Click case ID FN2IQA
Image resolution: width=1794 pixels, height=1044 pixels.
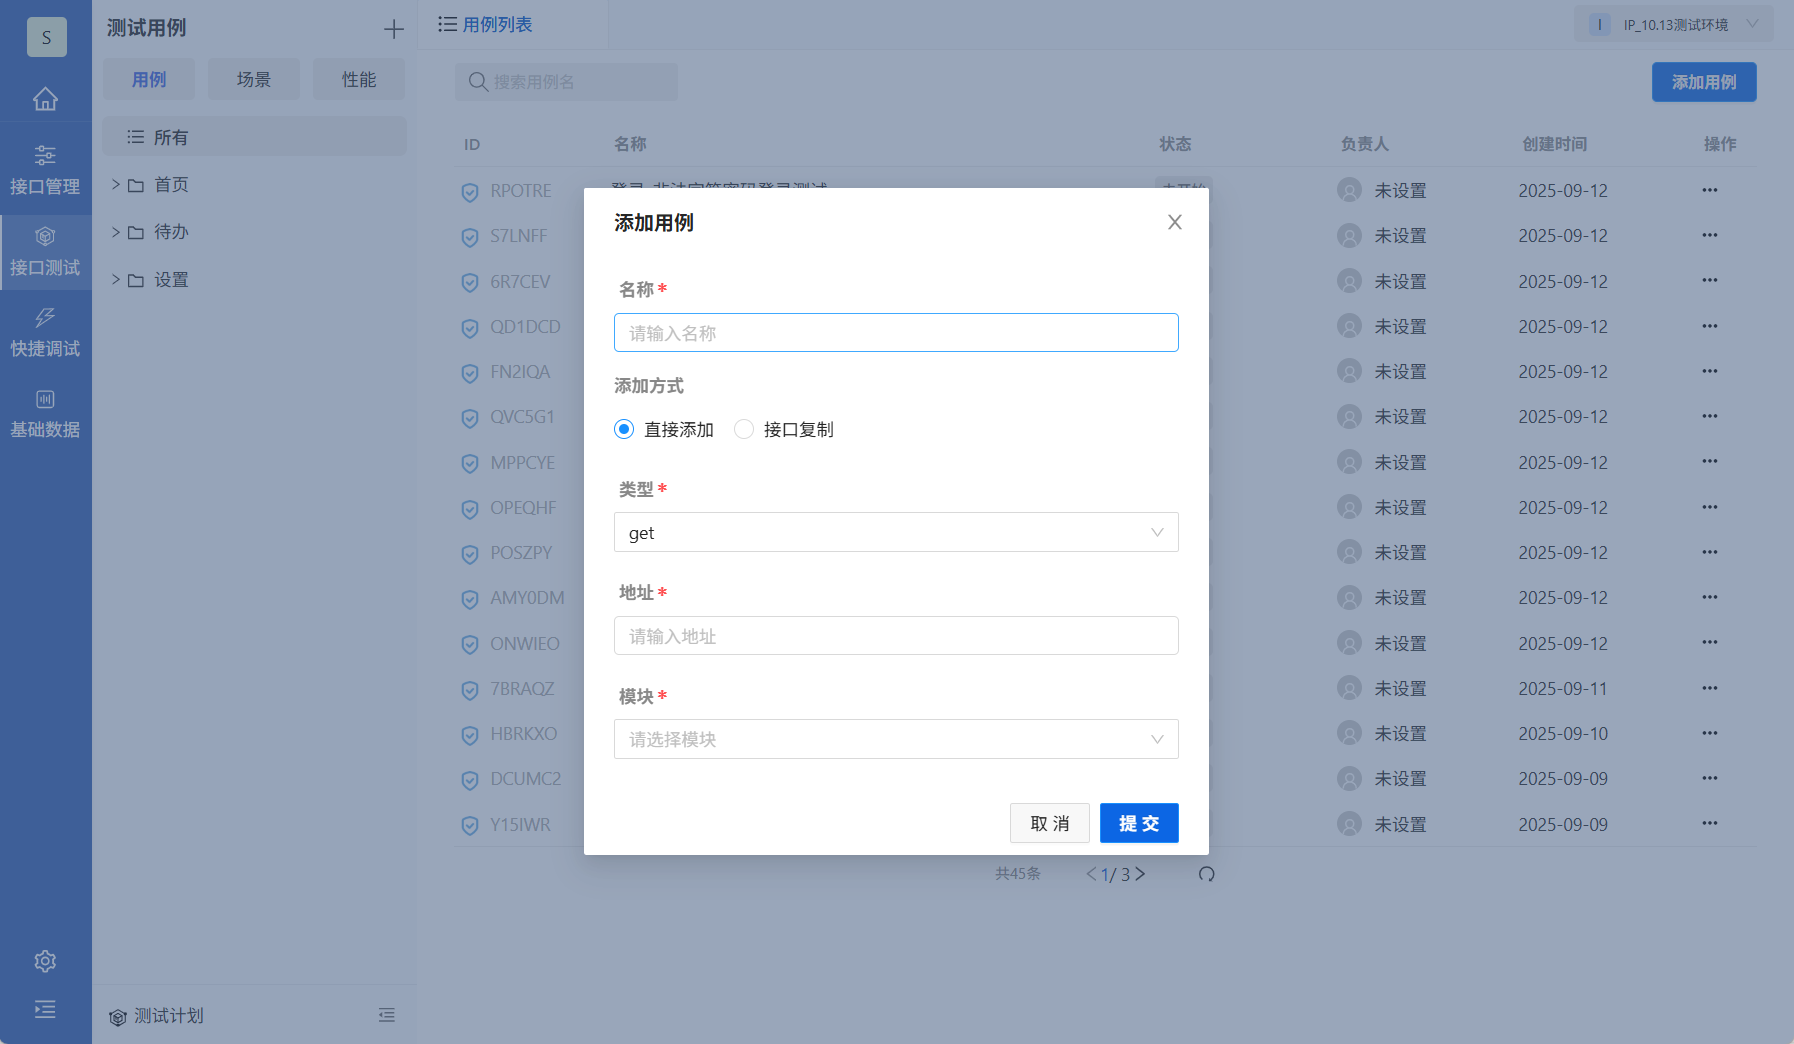point(520,372)
